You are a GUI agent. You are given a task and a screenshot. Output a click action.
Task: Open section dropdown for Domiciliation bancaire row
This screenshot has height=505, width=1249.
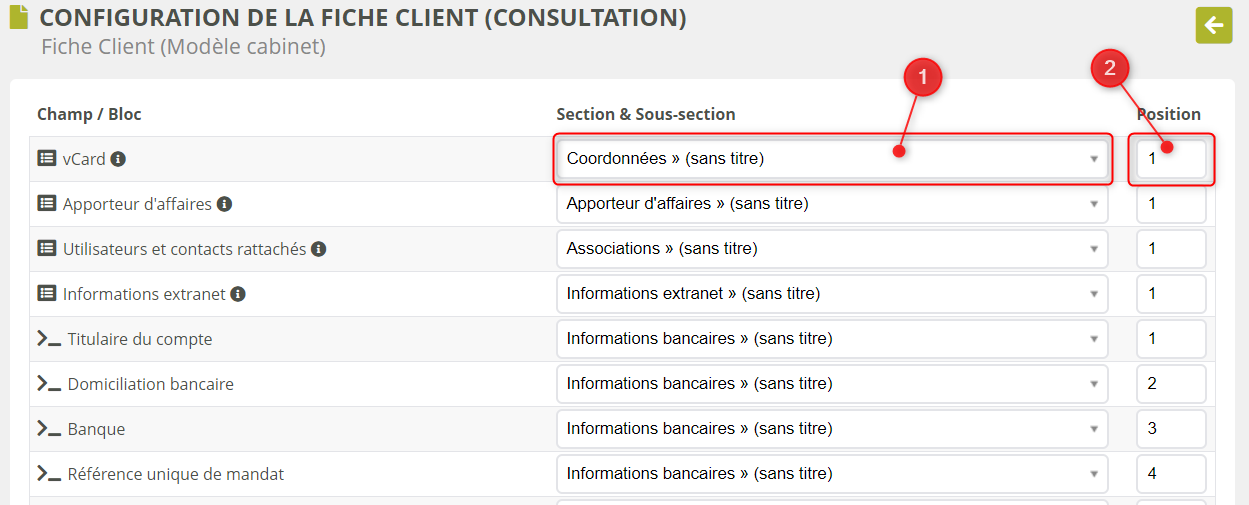(x=831, y=384)
